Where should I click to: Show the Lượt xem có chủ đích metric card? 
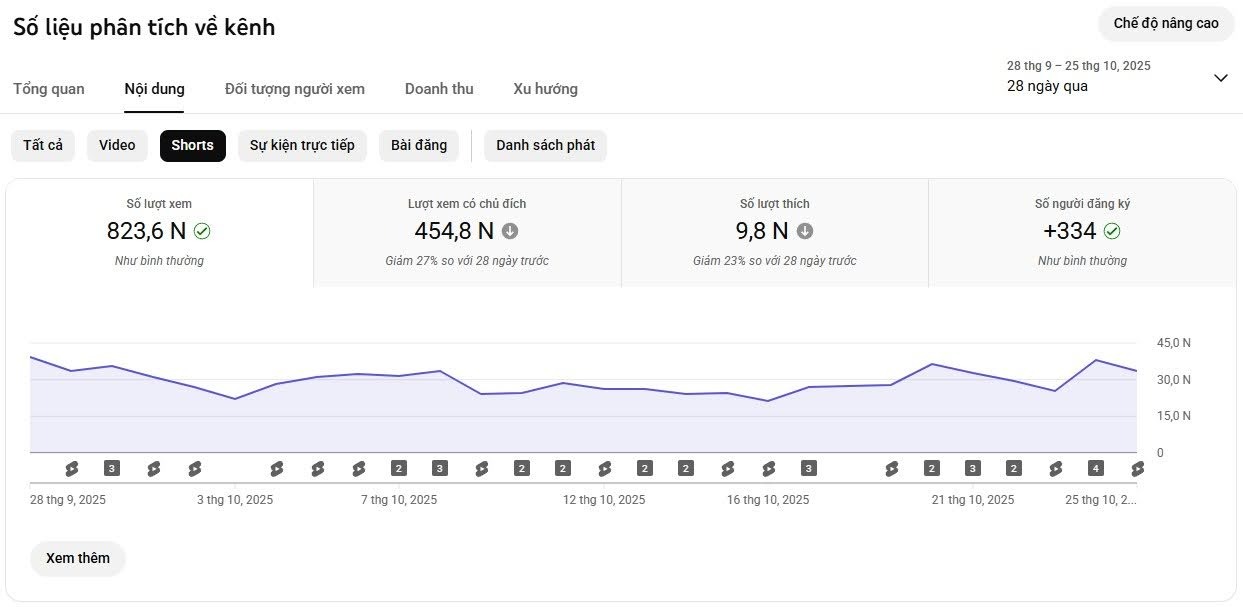coord(467,232)
